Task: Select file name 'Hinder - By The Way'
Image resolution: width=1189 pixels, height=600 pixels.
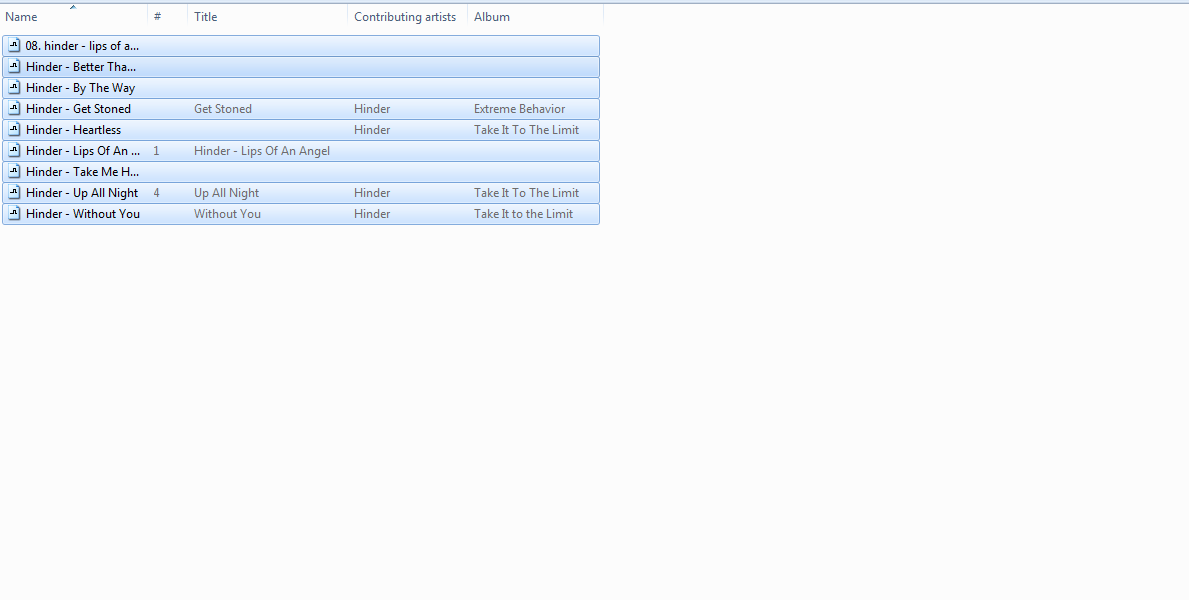Action: coord(80,88)
